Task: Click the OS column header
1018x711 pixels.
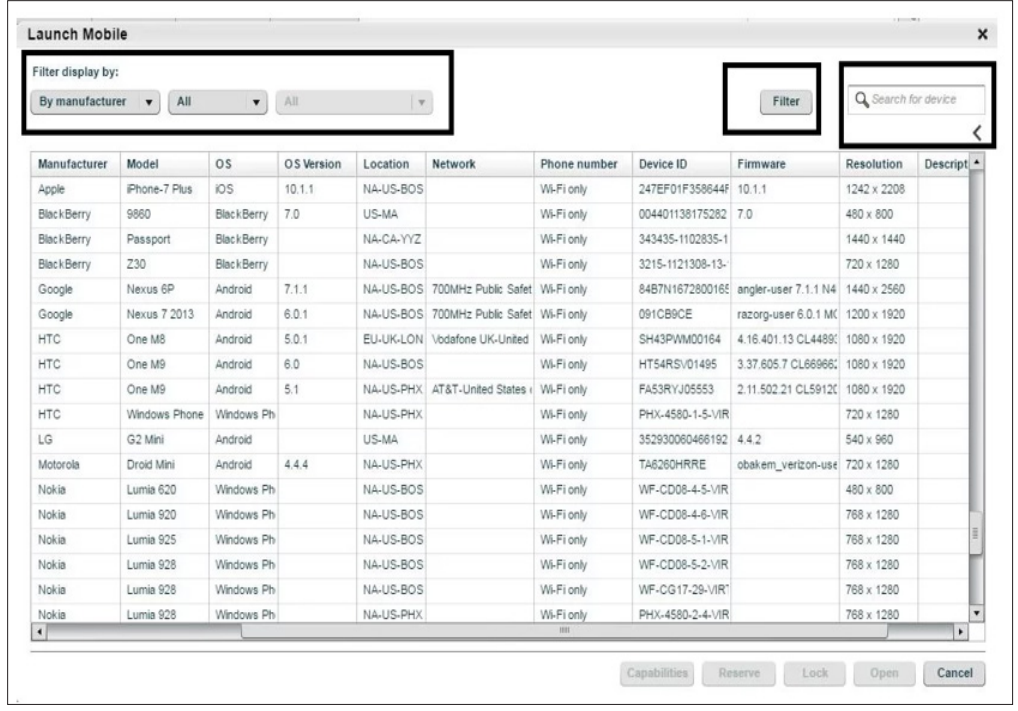Action: click(x=243, y=164)
